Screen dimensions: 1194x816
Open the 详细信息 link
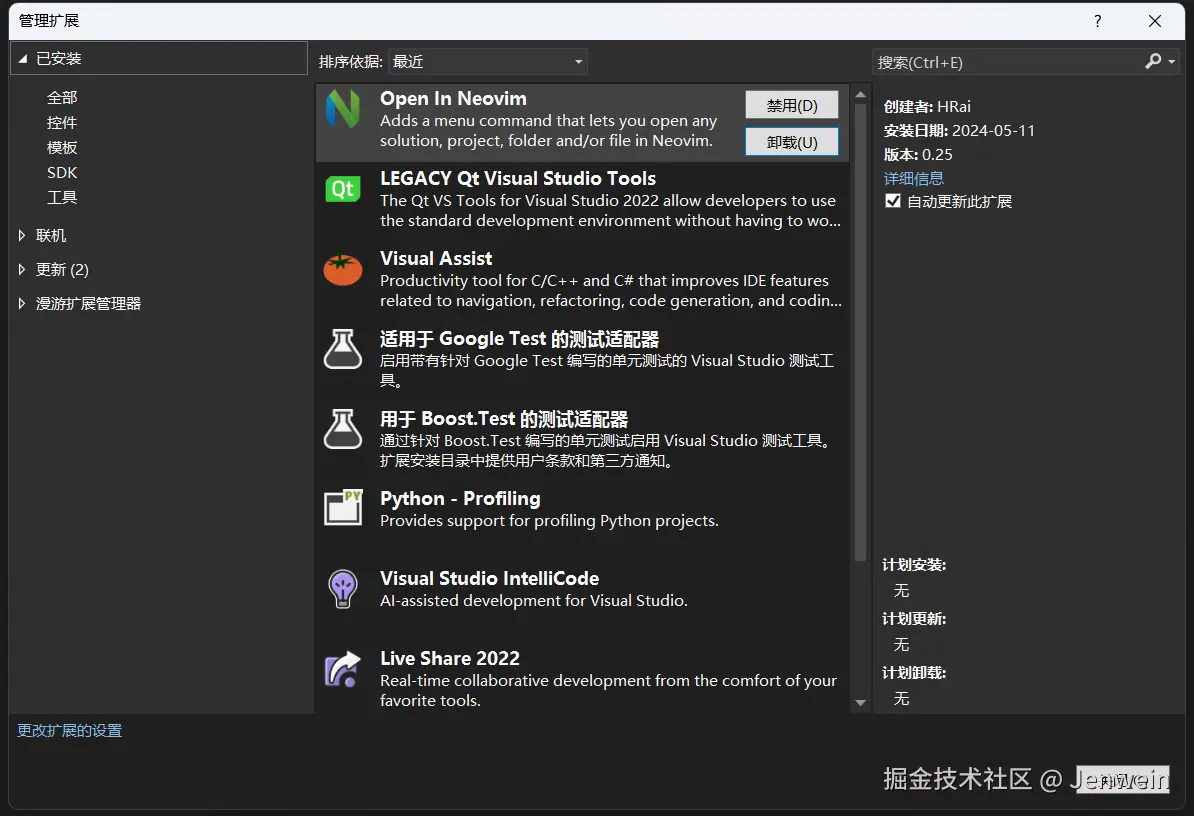pos(913,178)
